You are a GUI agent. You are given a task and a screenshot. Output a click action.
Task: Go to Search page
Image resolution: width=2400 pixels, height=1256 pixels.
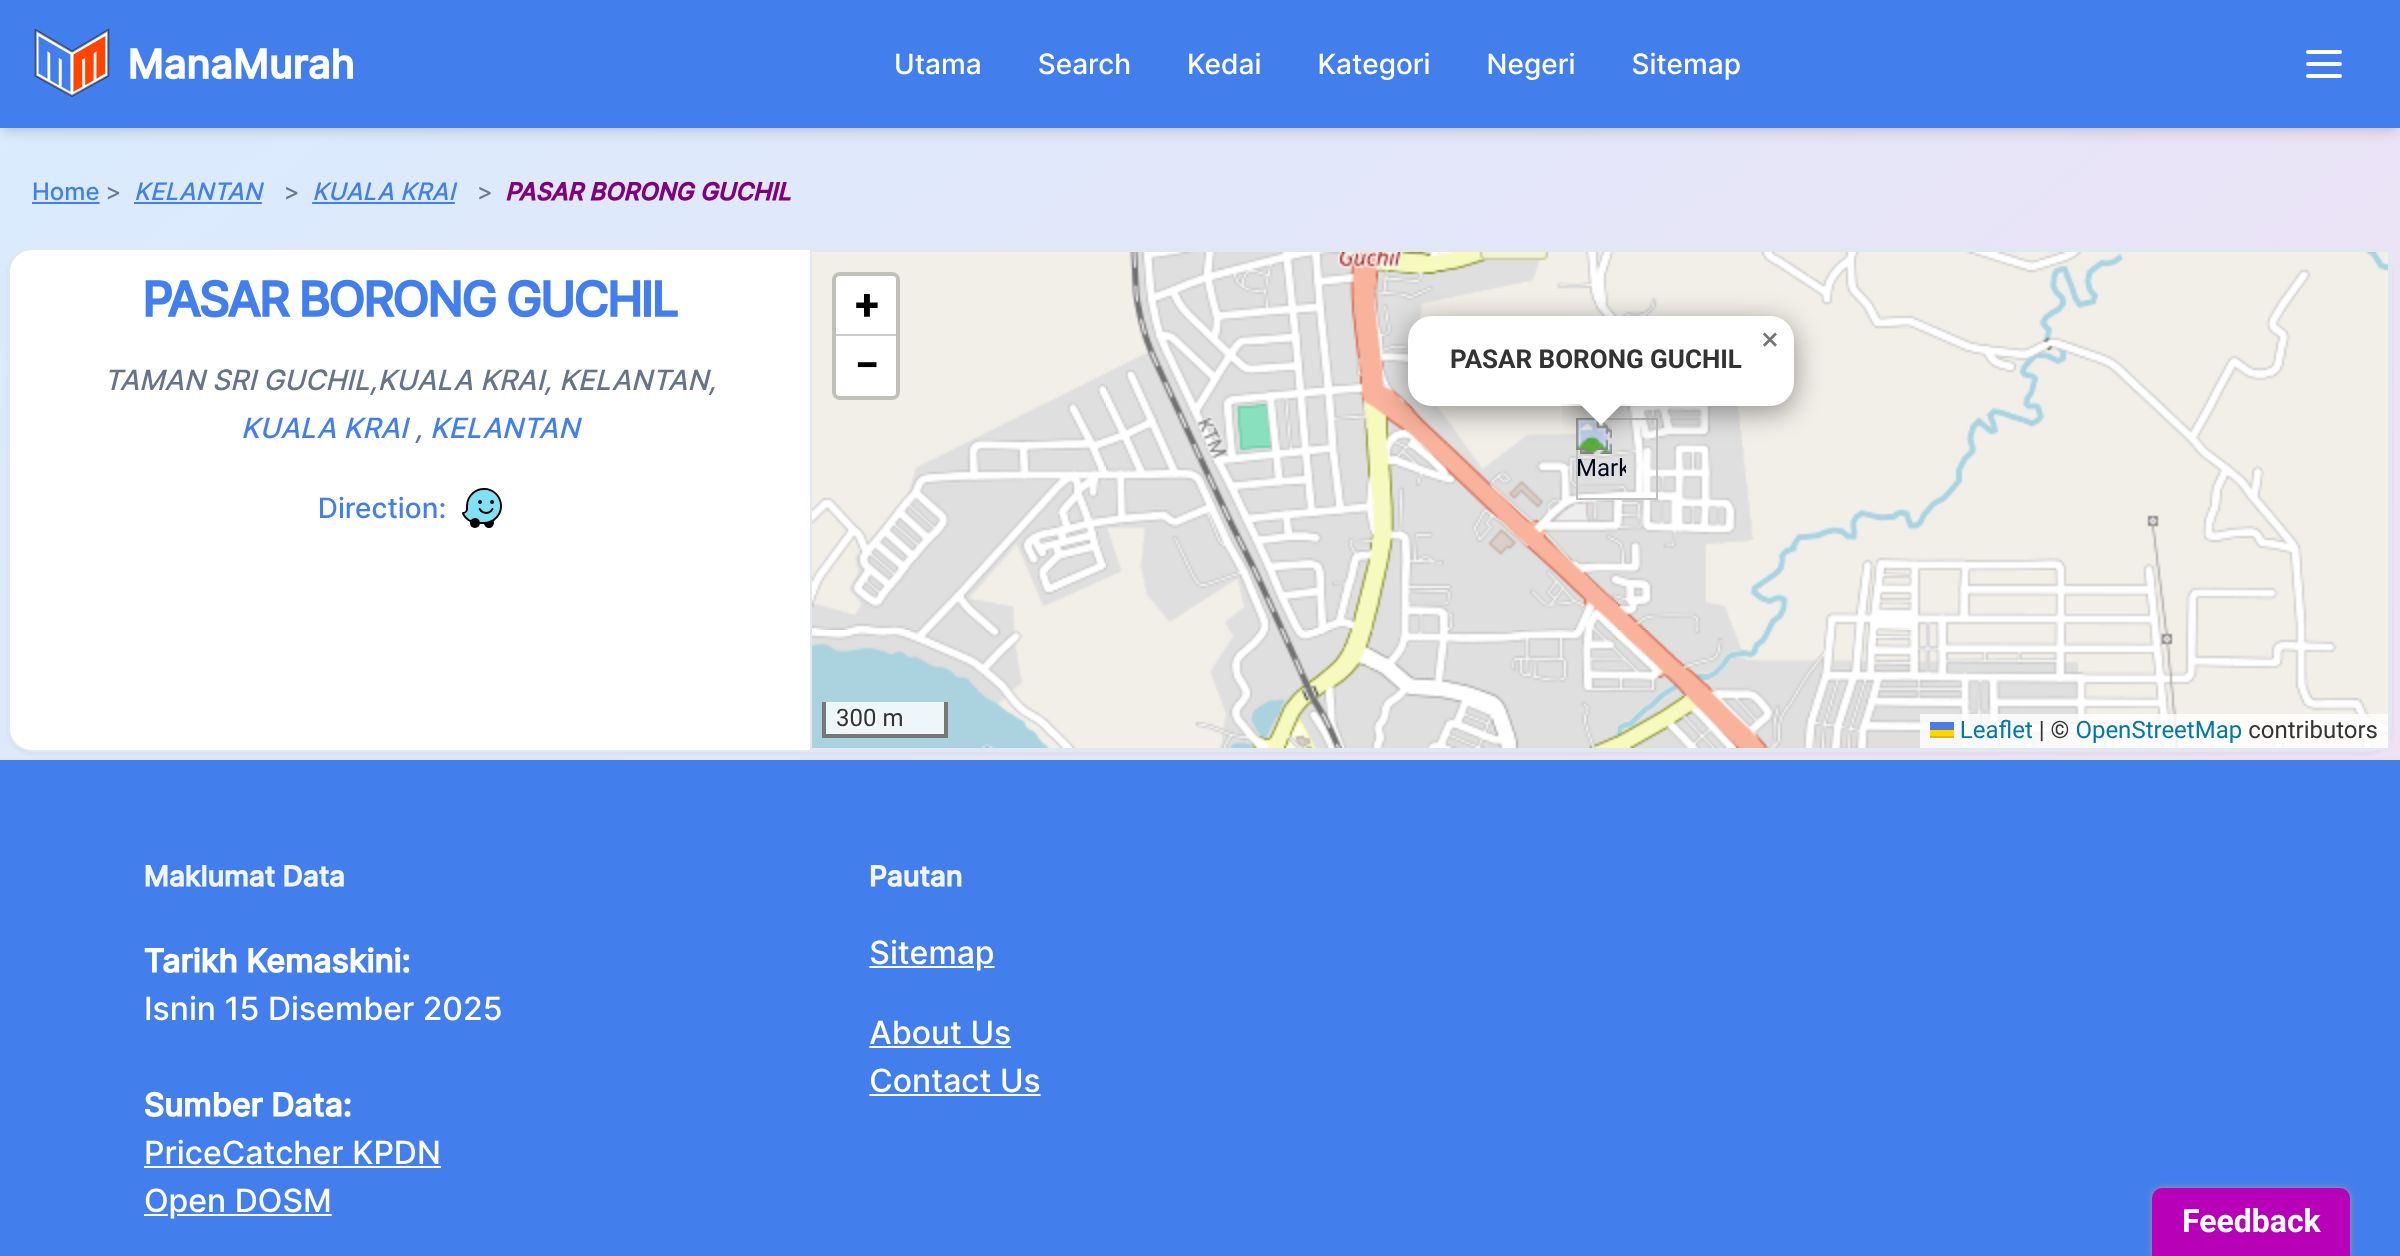point(1084,64)
